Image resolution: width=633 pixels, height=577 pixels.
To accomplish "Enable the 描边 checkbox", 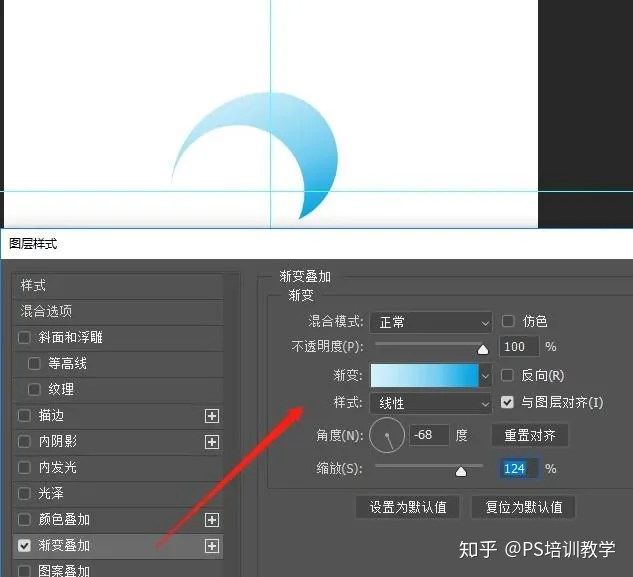I will point(24,415).
